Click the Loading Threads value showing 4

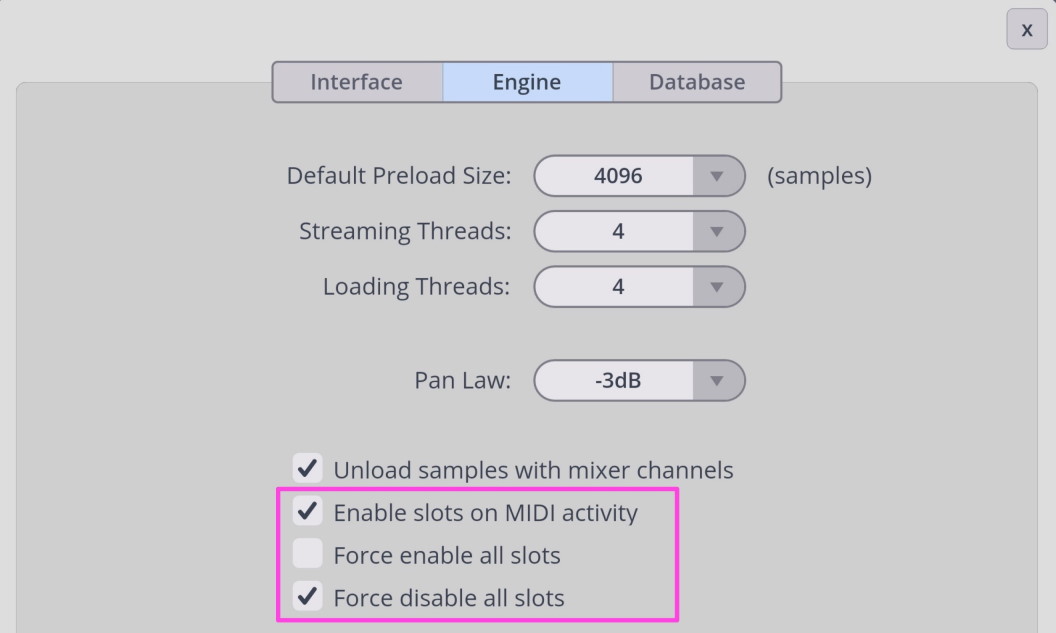617,287
